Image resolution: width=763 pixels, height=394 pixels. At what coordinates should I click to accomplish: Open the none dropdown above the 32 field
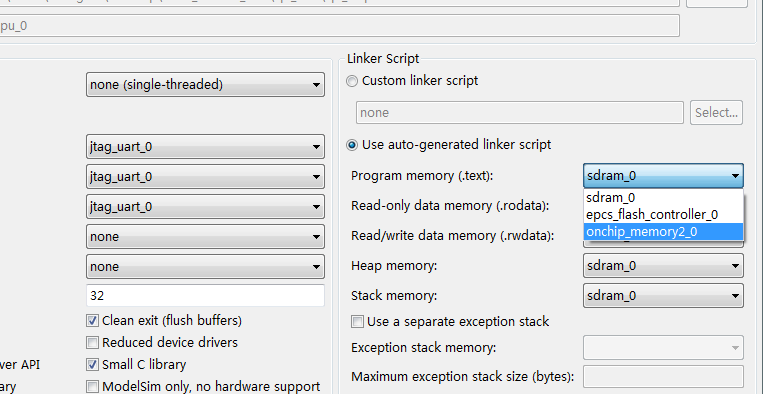205,267
